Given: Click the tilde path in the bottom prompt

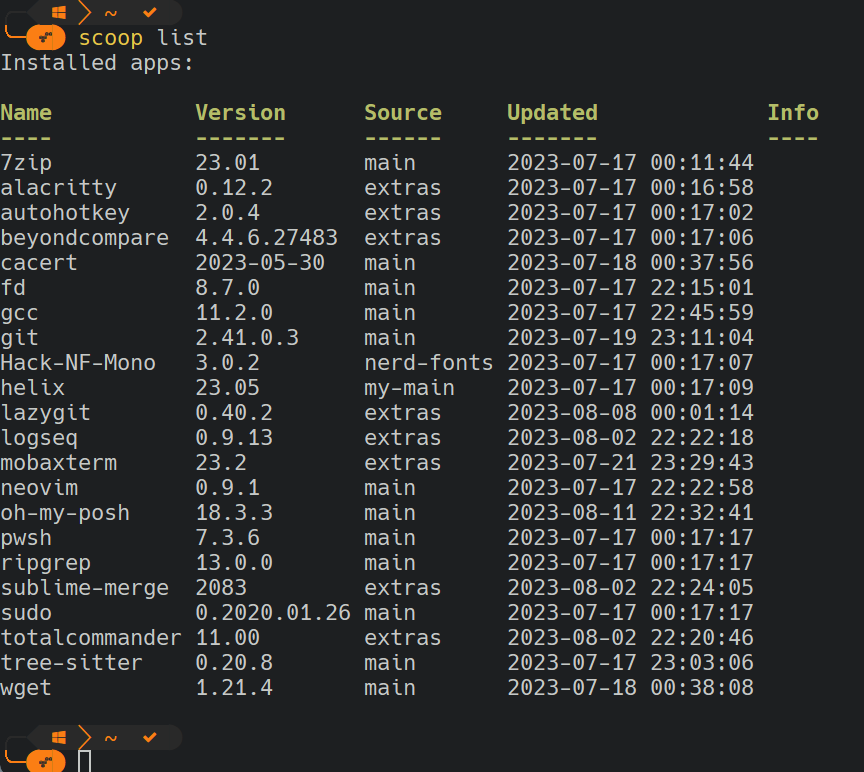Looking at the screenshot, I should coord(111,738).
